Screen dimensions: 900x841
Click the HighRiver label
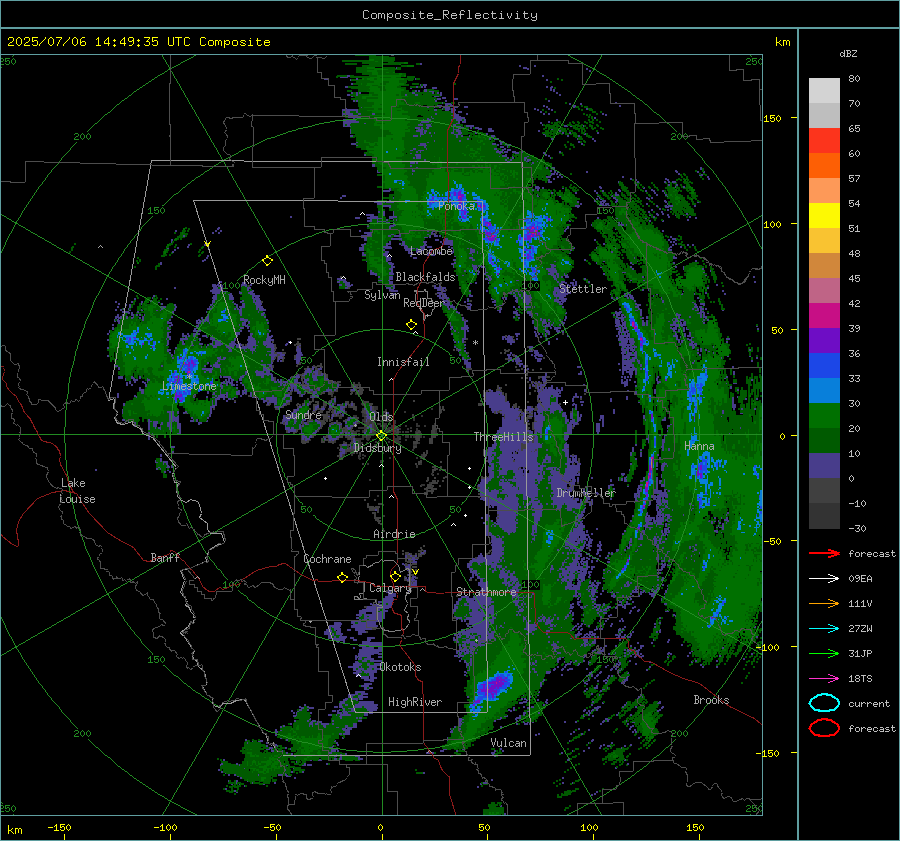(x=415, y=702)
